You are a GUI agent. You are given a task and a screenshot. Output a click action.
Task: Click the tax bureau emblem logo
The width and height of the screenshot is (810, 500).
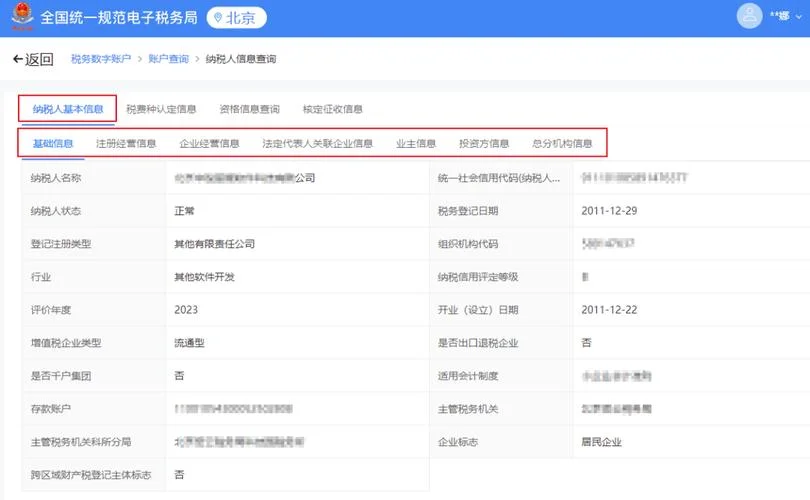point(22,17)
